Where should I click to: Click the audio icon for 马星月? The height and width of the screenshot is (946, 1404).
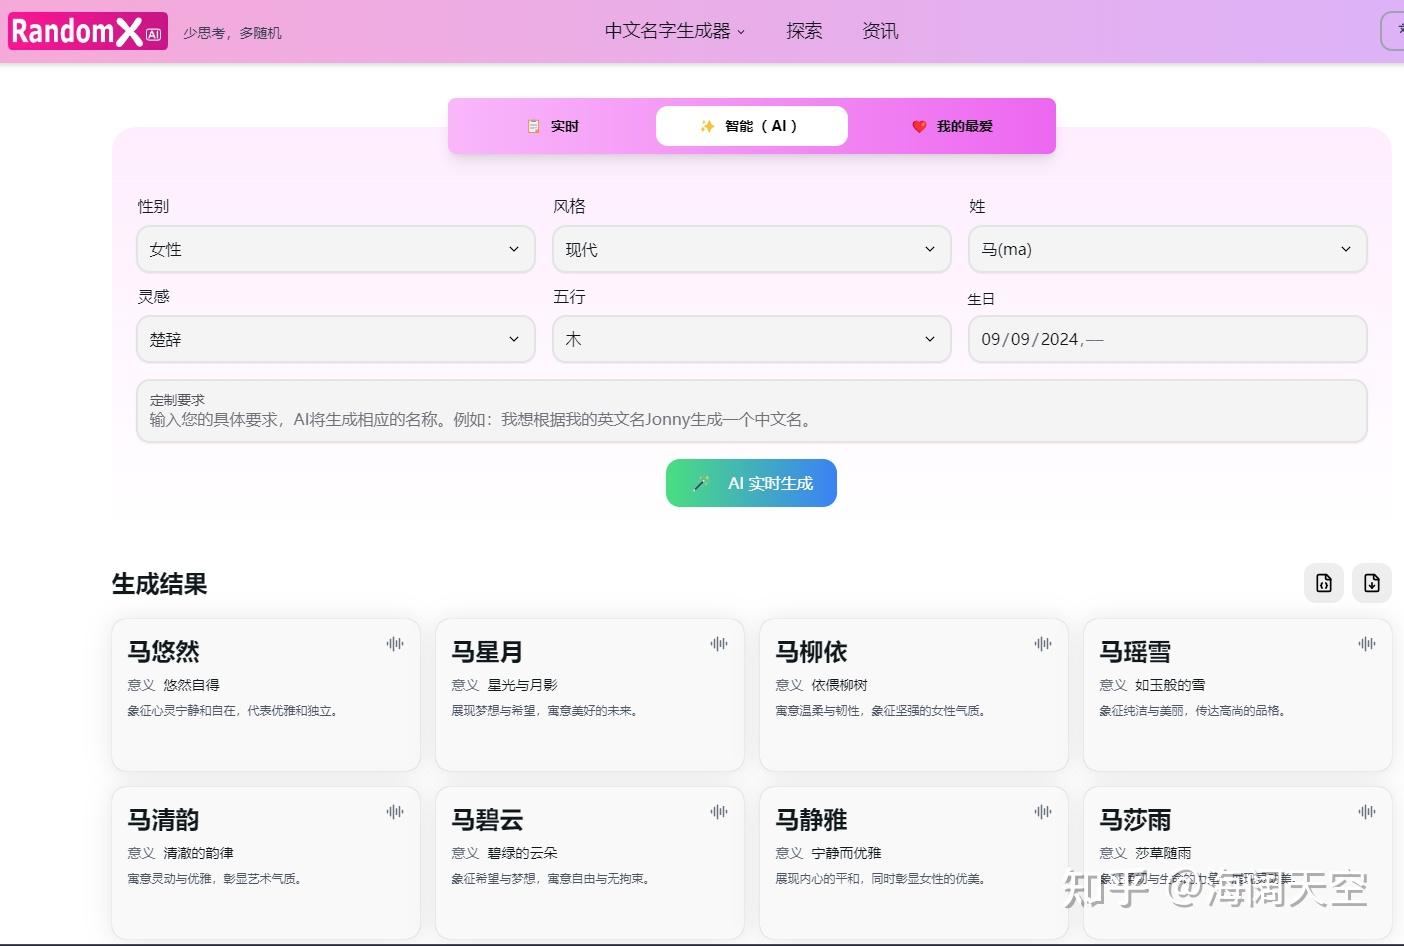(x=719, y=644)
